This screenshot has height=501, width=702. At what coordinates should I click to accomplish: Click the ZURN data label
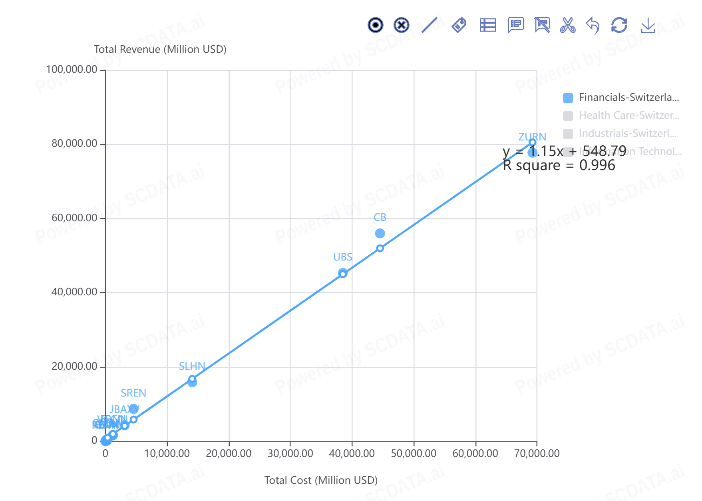[532, 137]
